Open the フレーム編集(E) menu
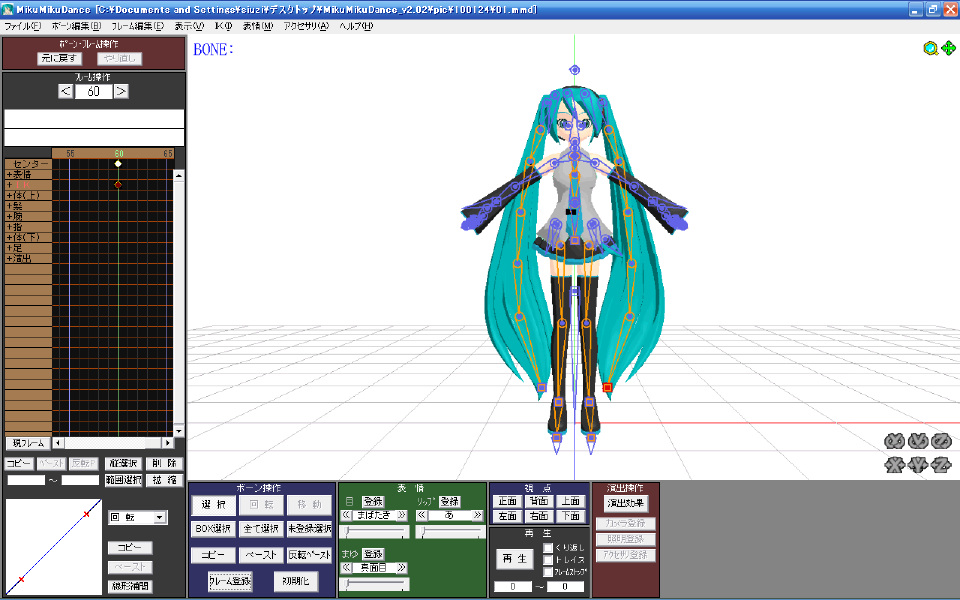Screen dimensions: 960x600 point(138,26)
